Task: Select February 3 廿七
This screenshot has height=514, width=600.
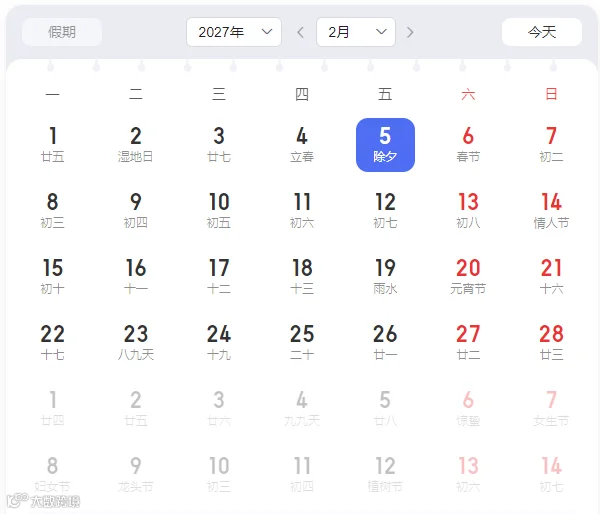Action: [219, 145]
